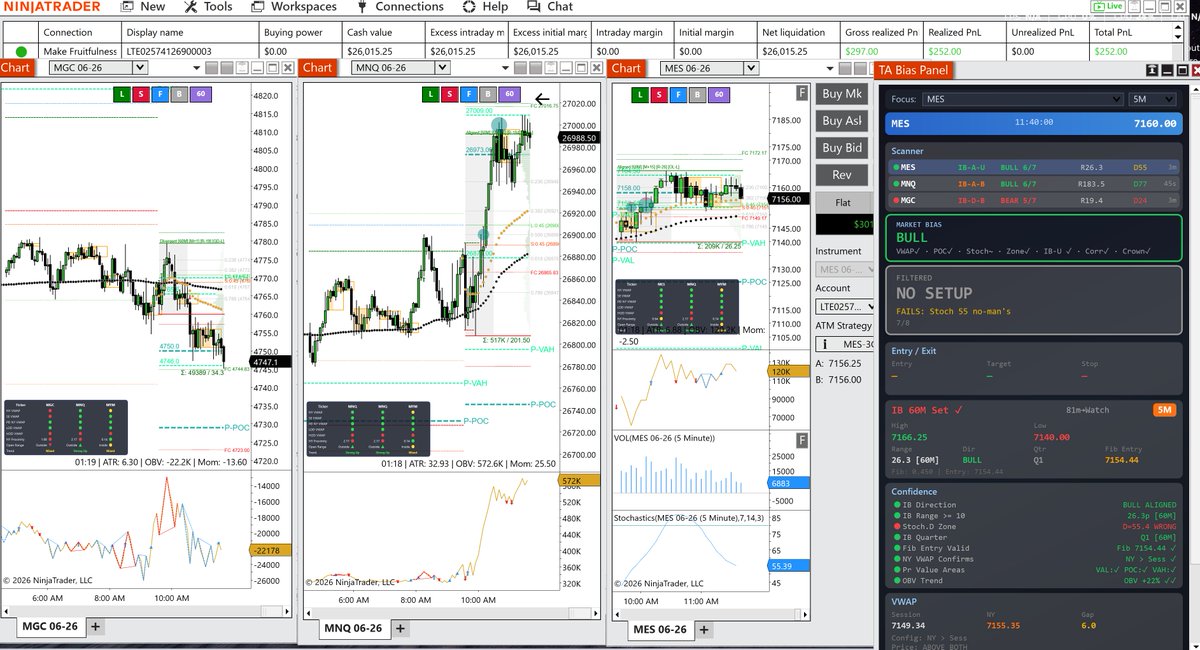Image resolution: width=1200 pixels, height=650 pixels.
Task: Click the green connection status dot
Action: click(21, 51)
